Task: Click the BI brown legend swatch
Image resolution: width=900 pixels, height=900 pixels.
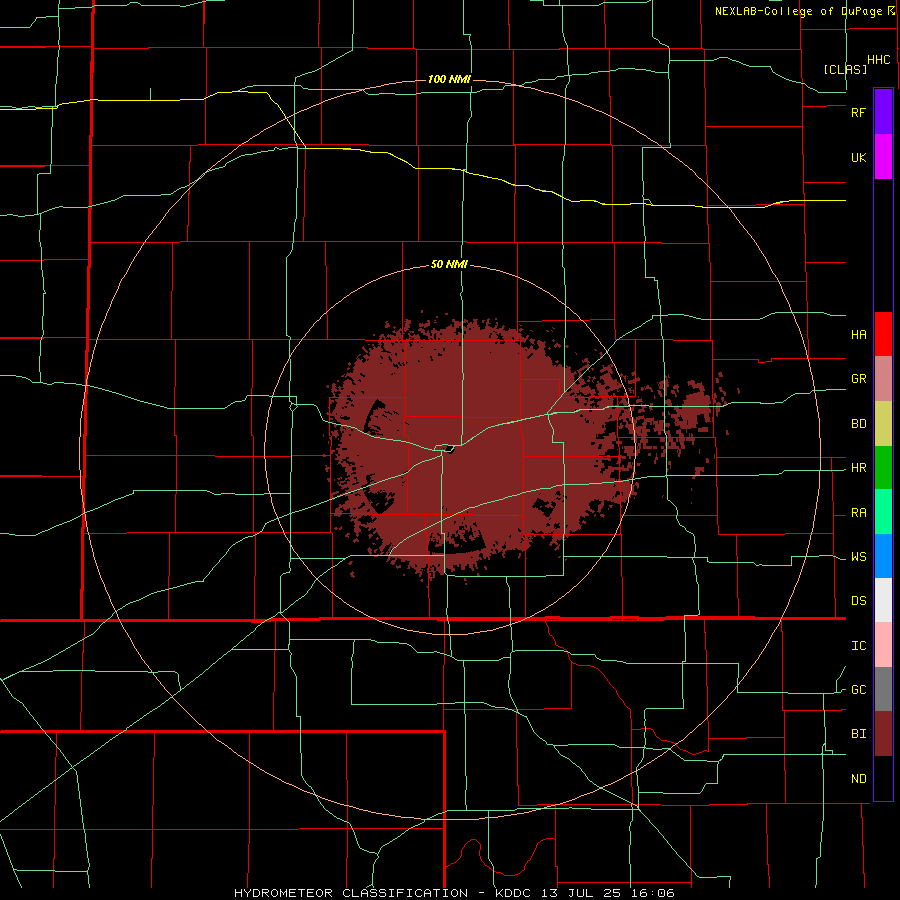Action: pyautogui.click(x=883, y=734)
